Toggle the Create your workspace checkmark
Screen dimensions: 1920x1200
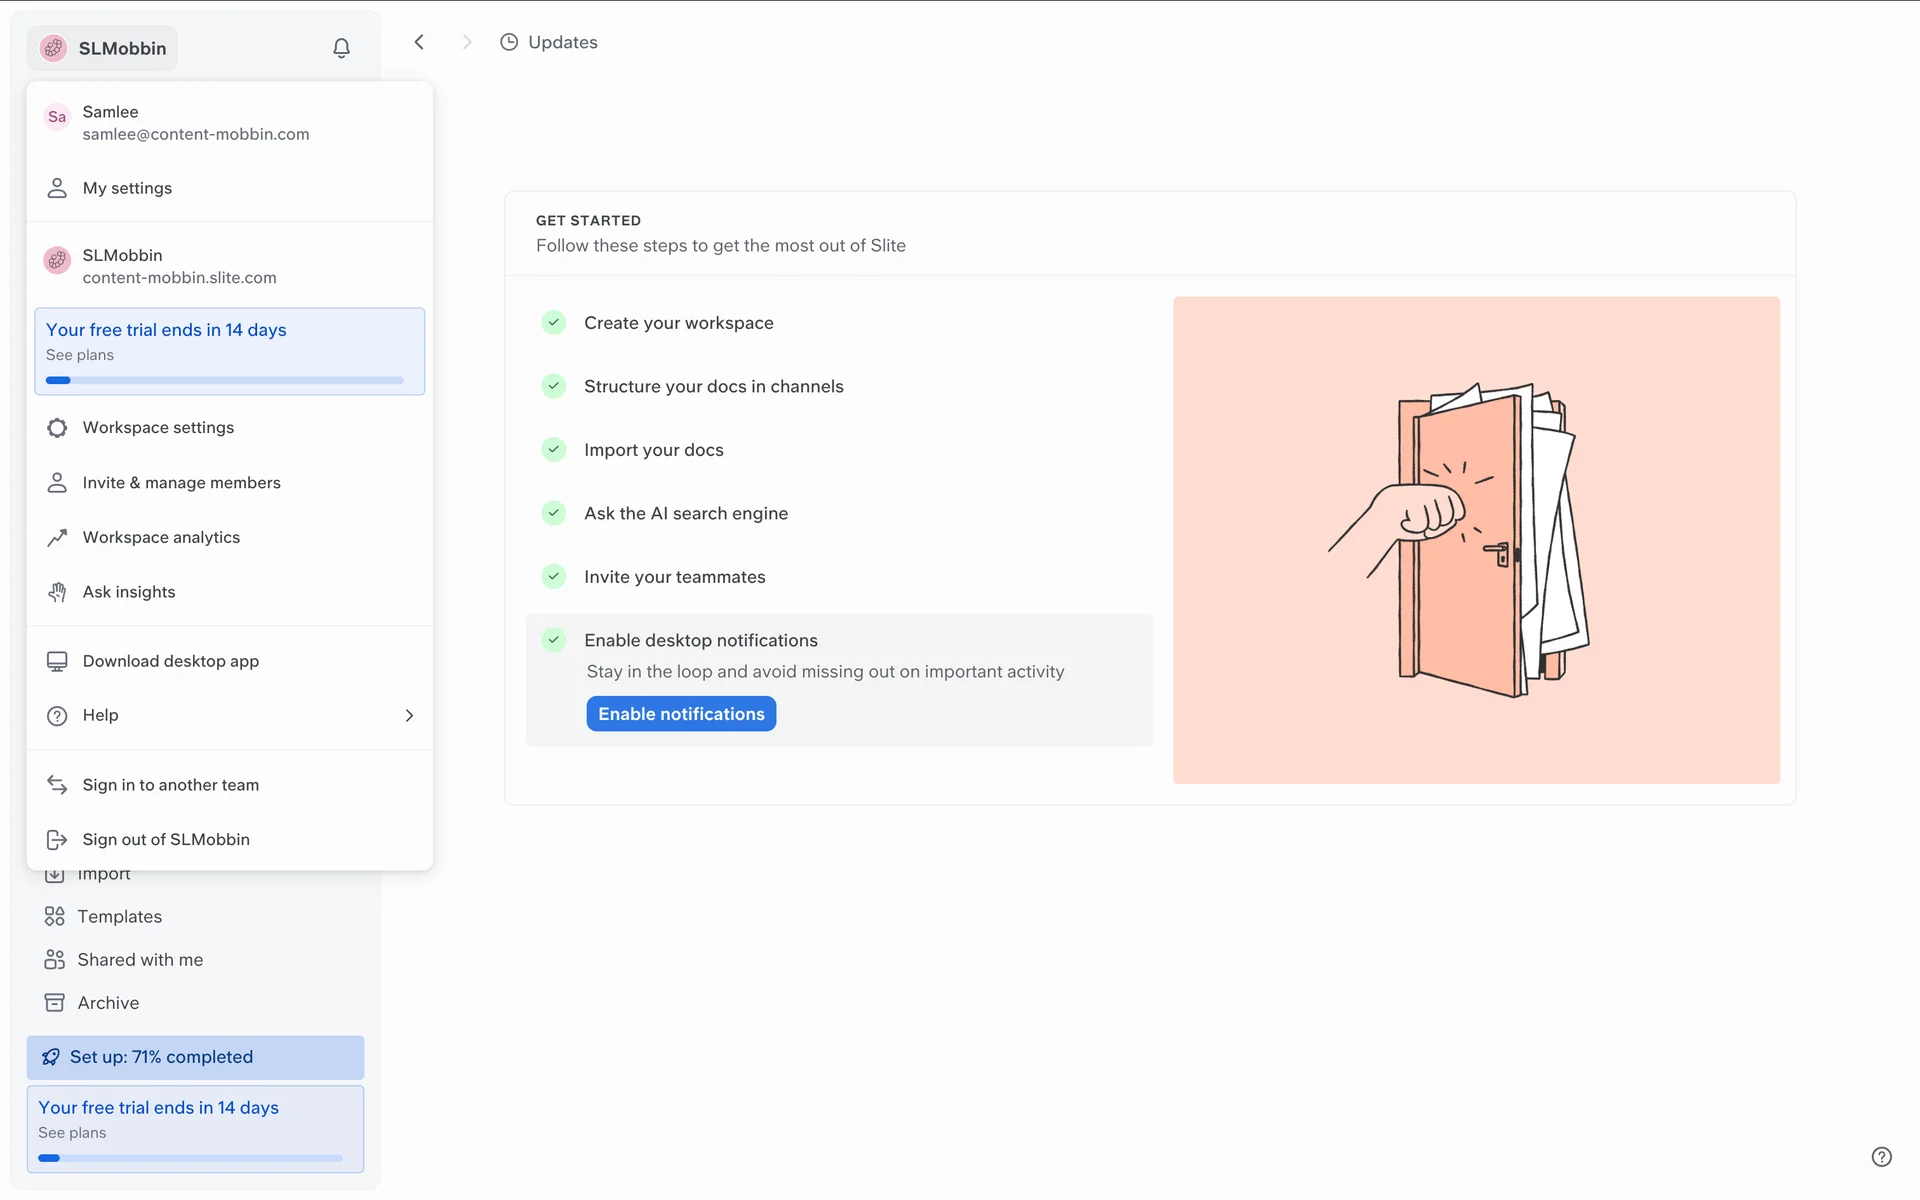[553, 322]
